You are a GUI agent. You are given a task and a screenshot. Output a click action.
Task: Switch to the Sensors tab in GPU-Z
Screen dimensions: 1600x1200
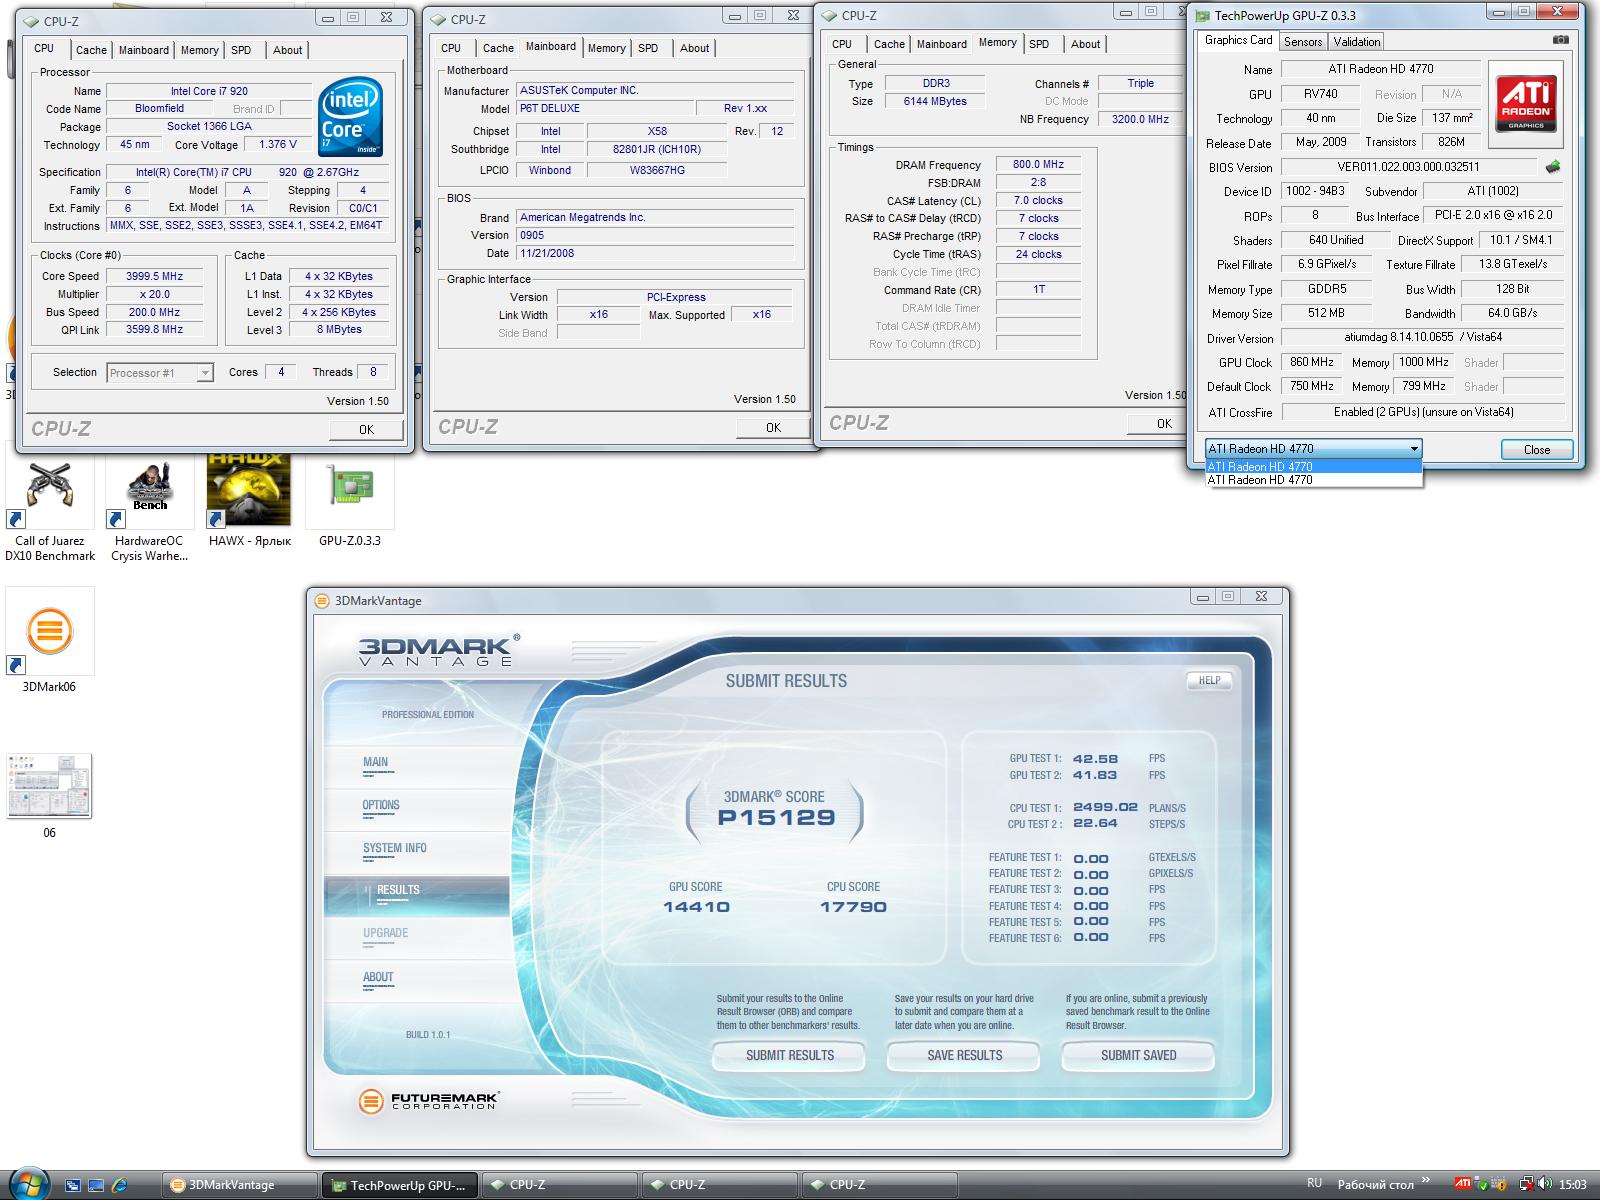[1303, 41]
